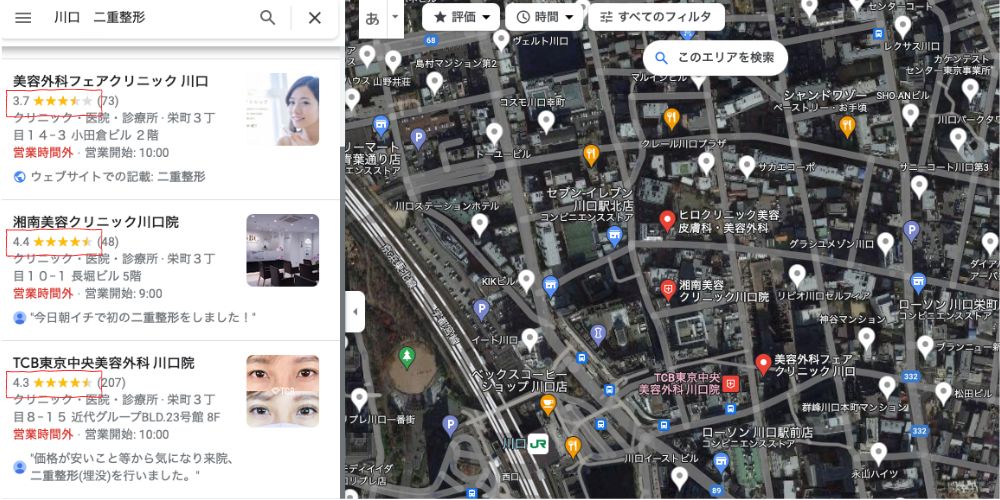Click the あ input mode indicator

click(x=372, y=18)
